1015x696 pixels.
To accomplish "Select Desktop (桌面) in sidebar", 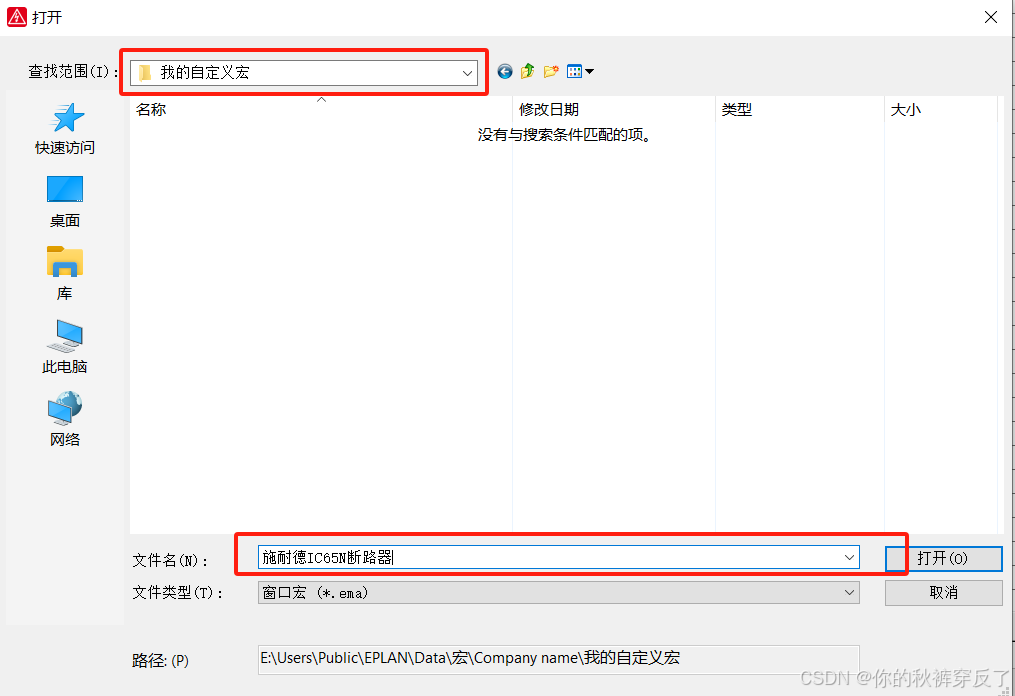I will (65, 202).
